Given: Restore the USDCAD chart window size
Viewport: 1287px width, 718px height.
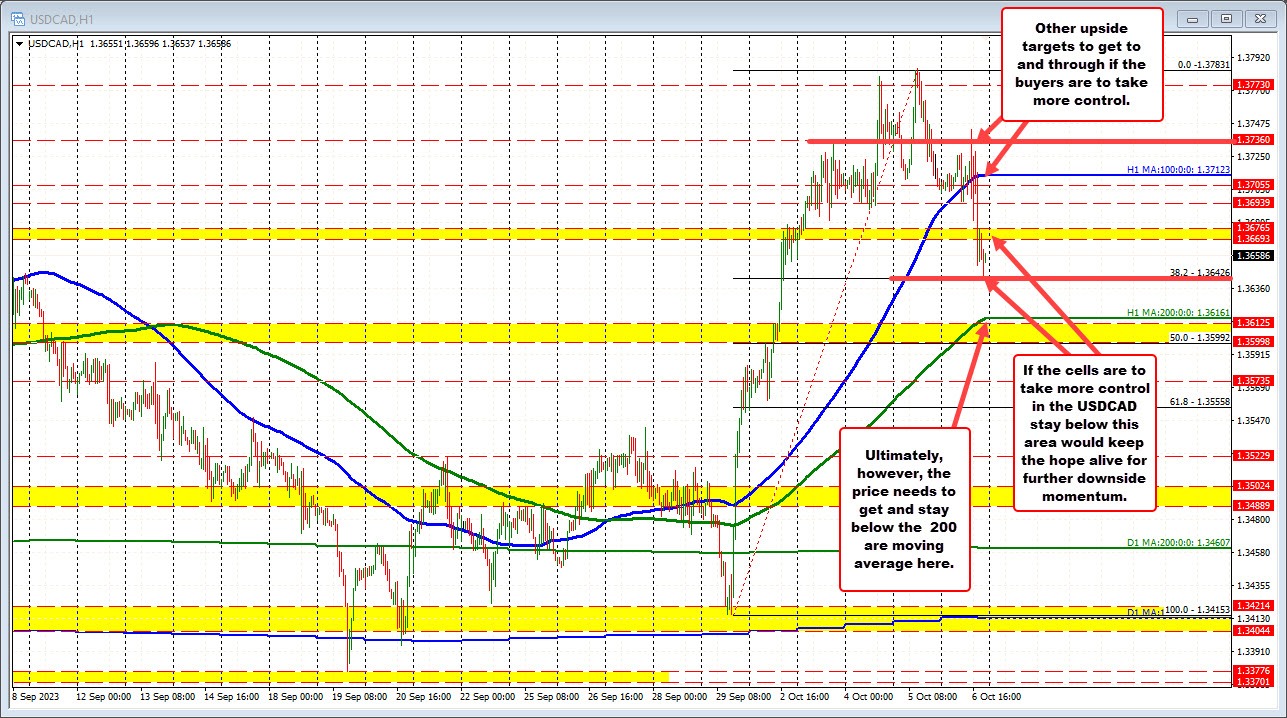Looking at the screenshot, I should coord(1225,18).
